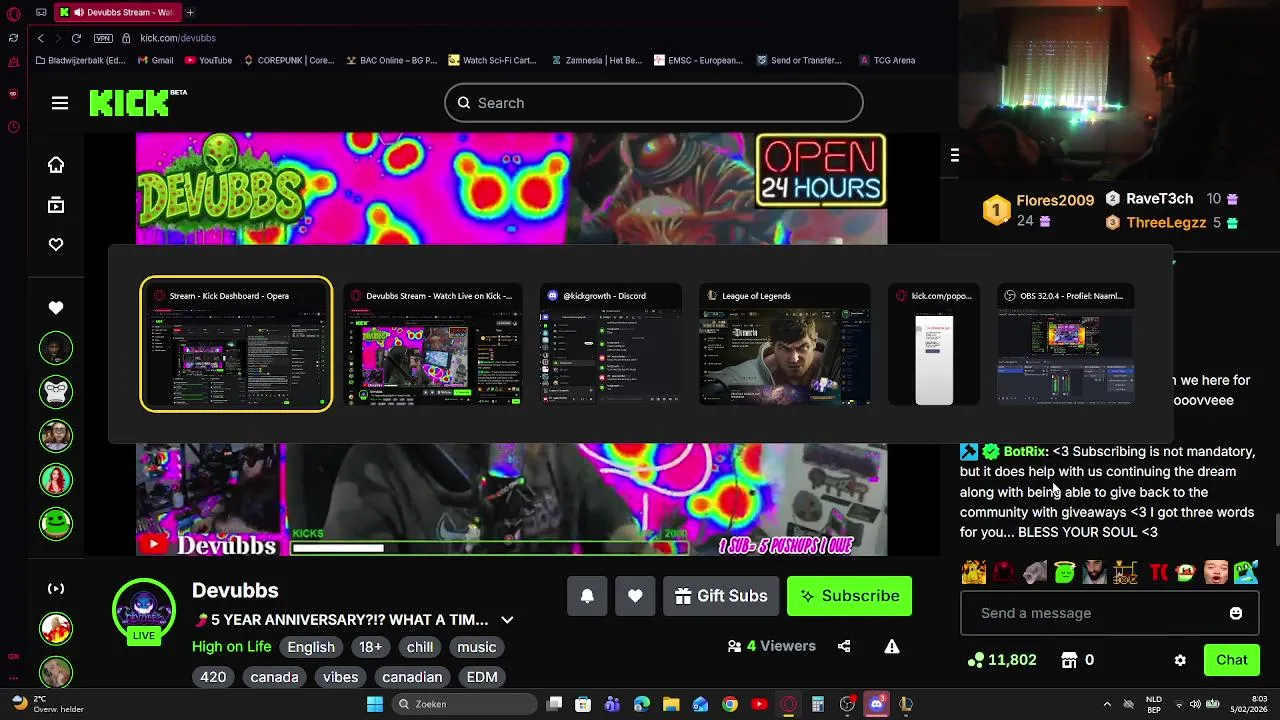Follow Devubbs with heart button
1280x720 pixels.
[635, 596]
